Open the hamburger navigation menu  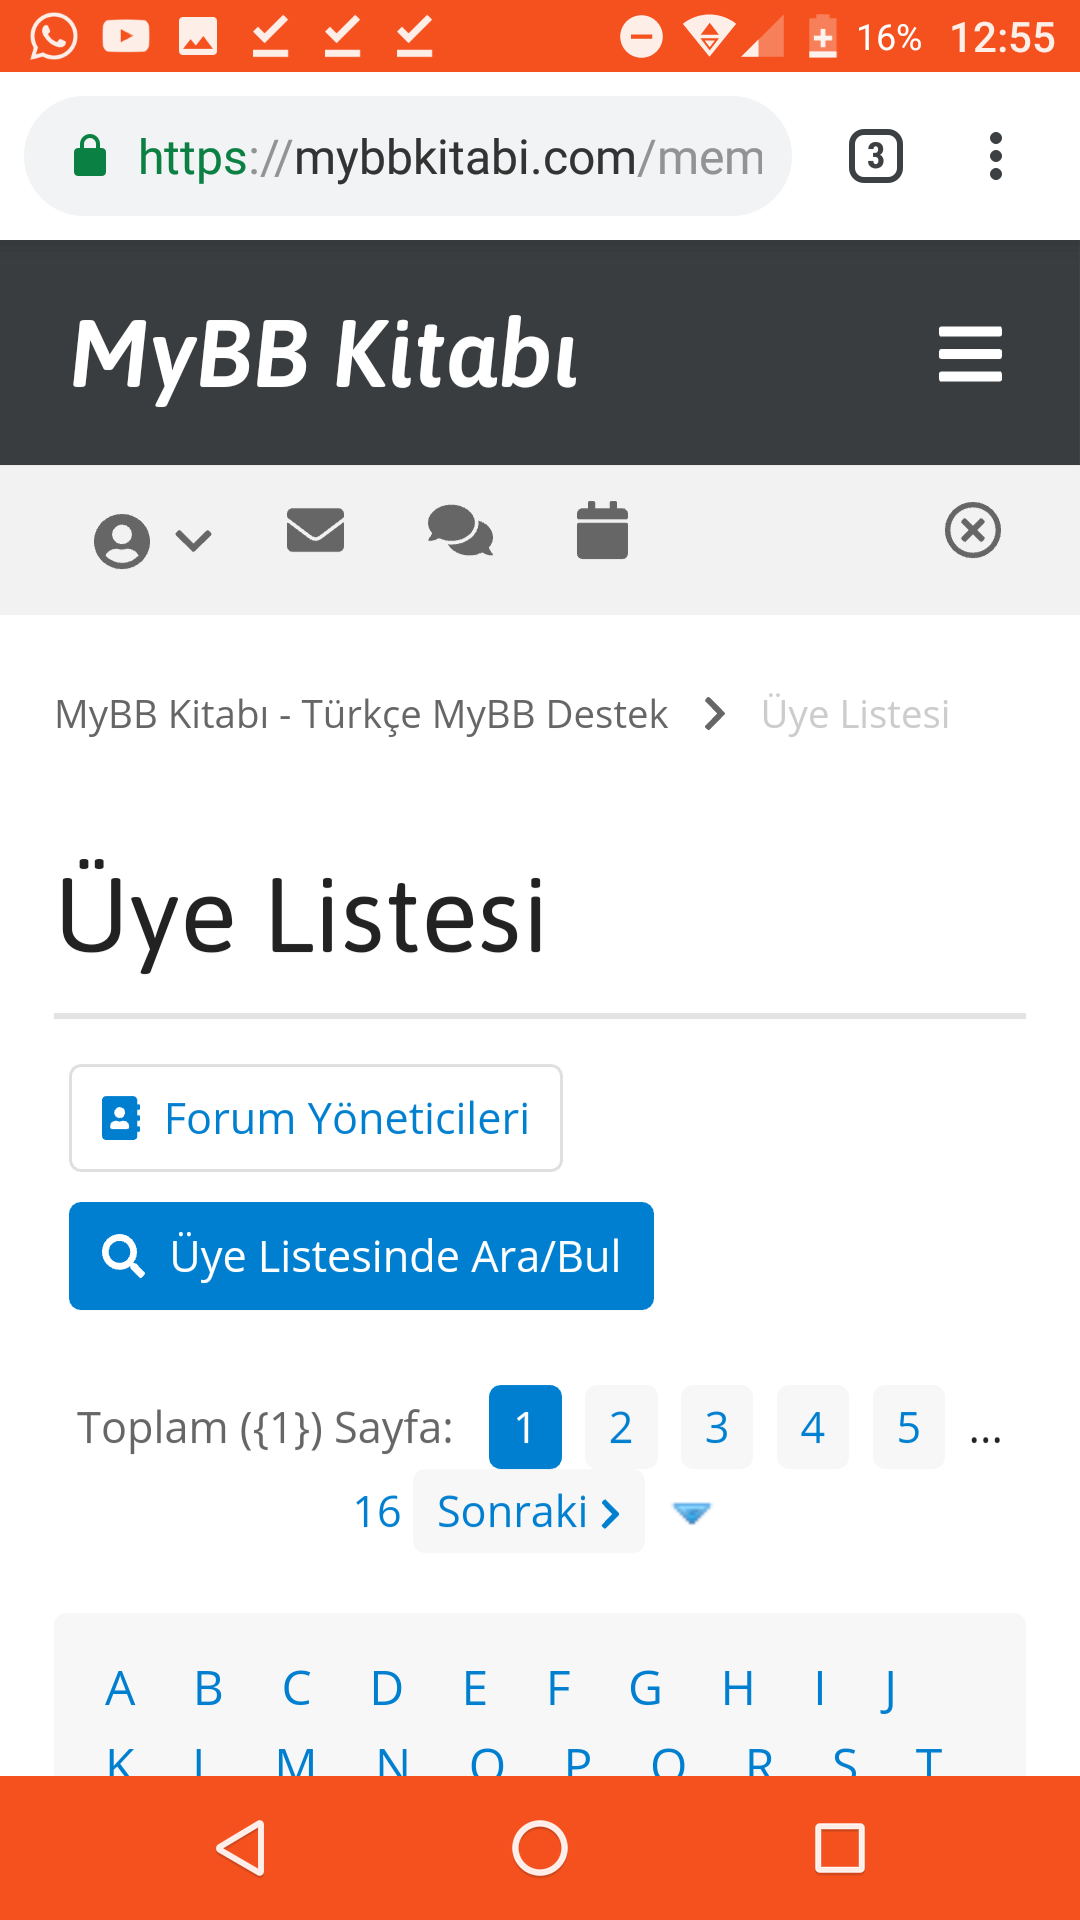(969, 354)
